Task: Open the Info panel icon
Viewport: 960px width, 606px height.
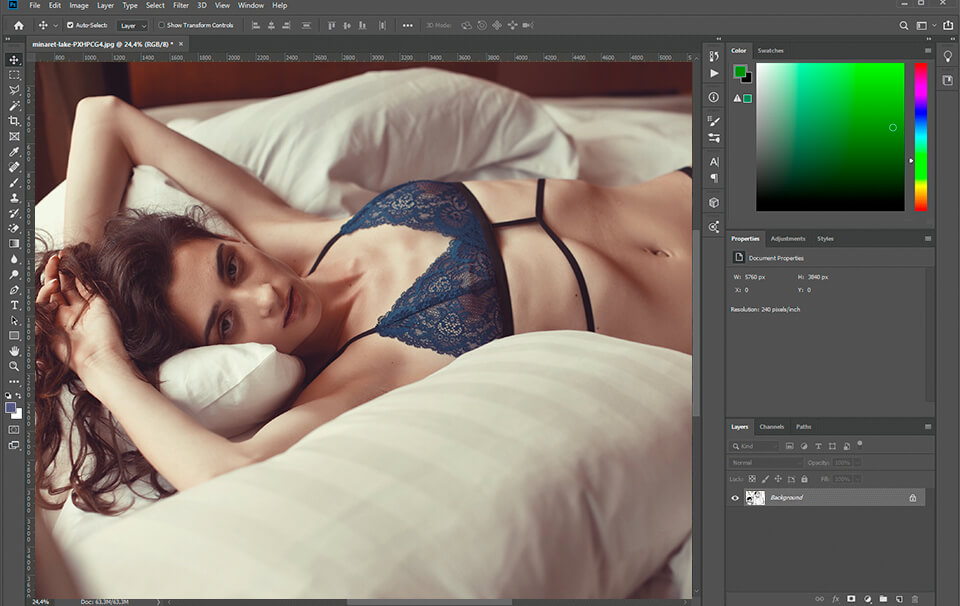Action: [714, 97]
